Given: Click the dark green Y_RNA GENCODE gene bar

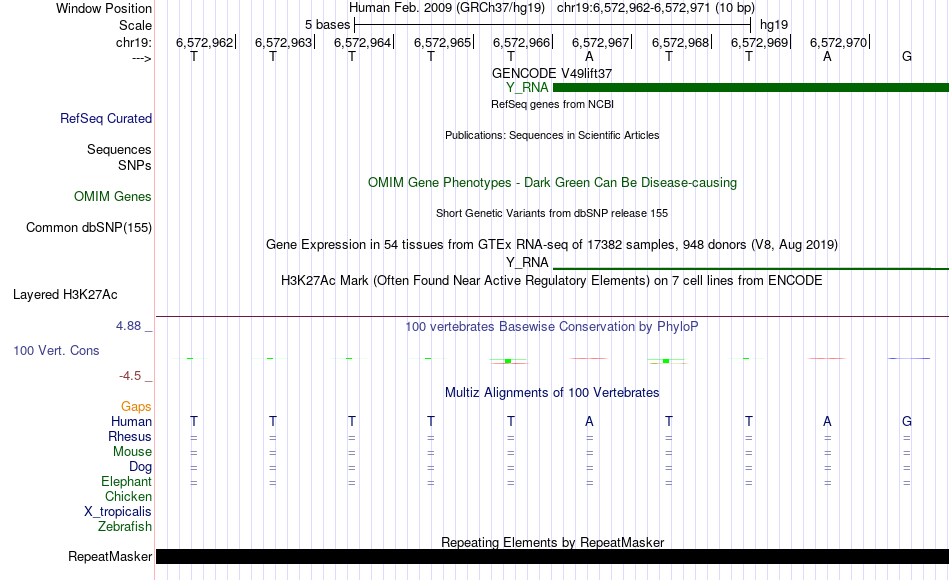Looking at the screenshot, I should (751, 88).
